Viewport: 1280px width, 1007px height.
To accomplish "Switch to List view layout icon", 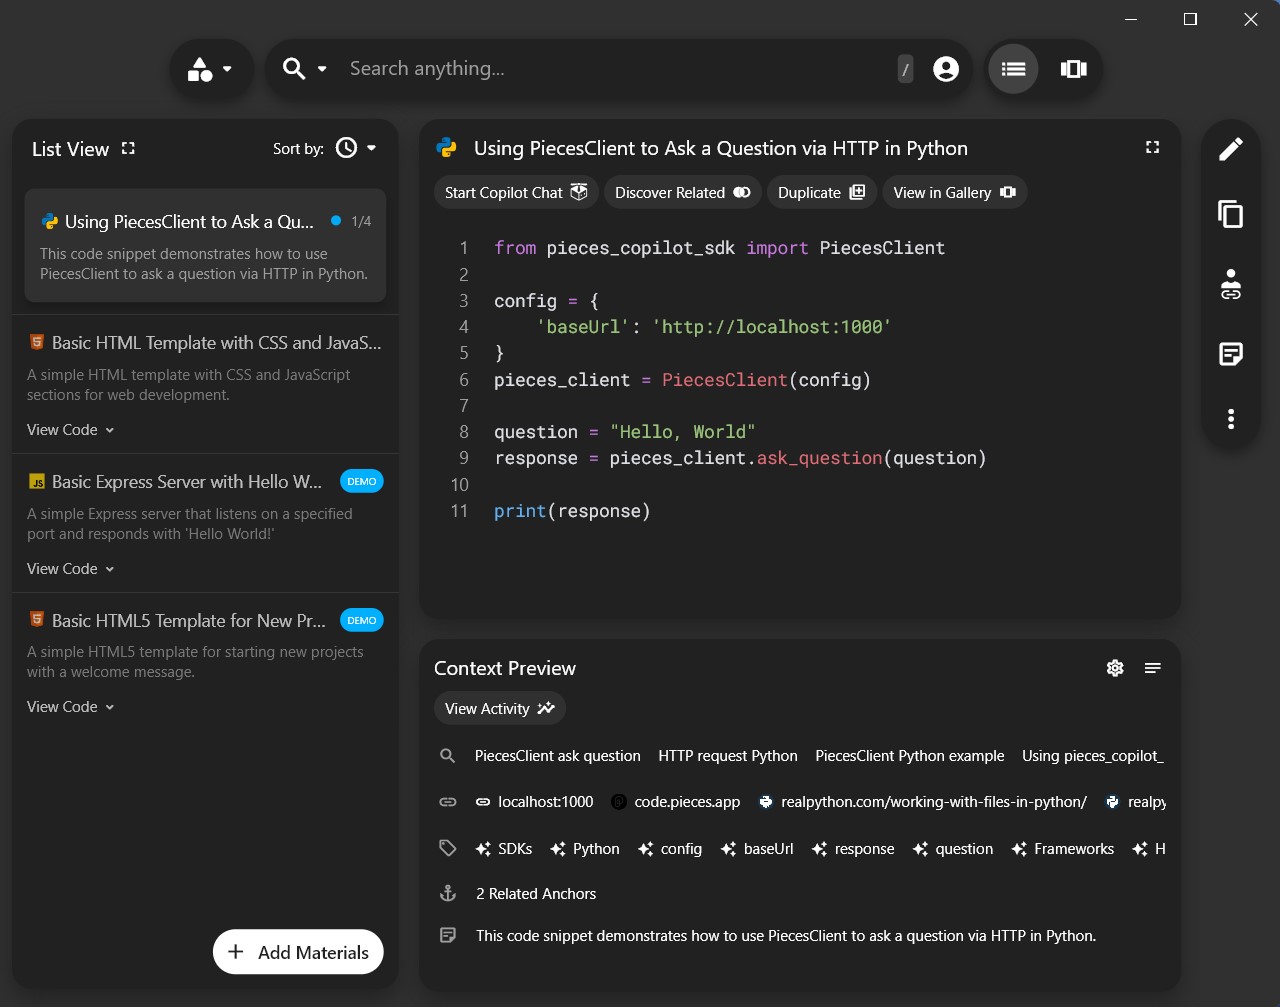I will point(1013,69).
